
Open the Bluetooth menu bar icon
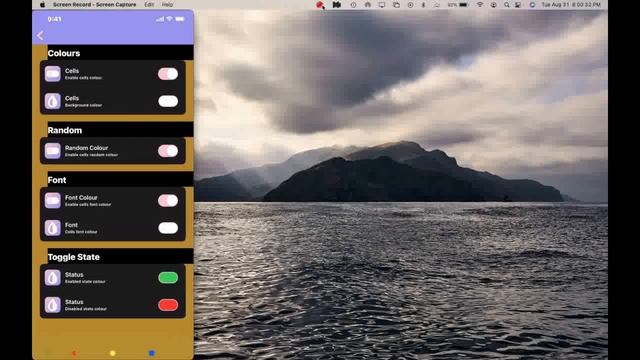(423, 5)
